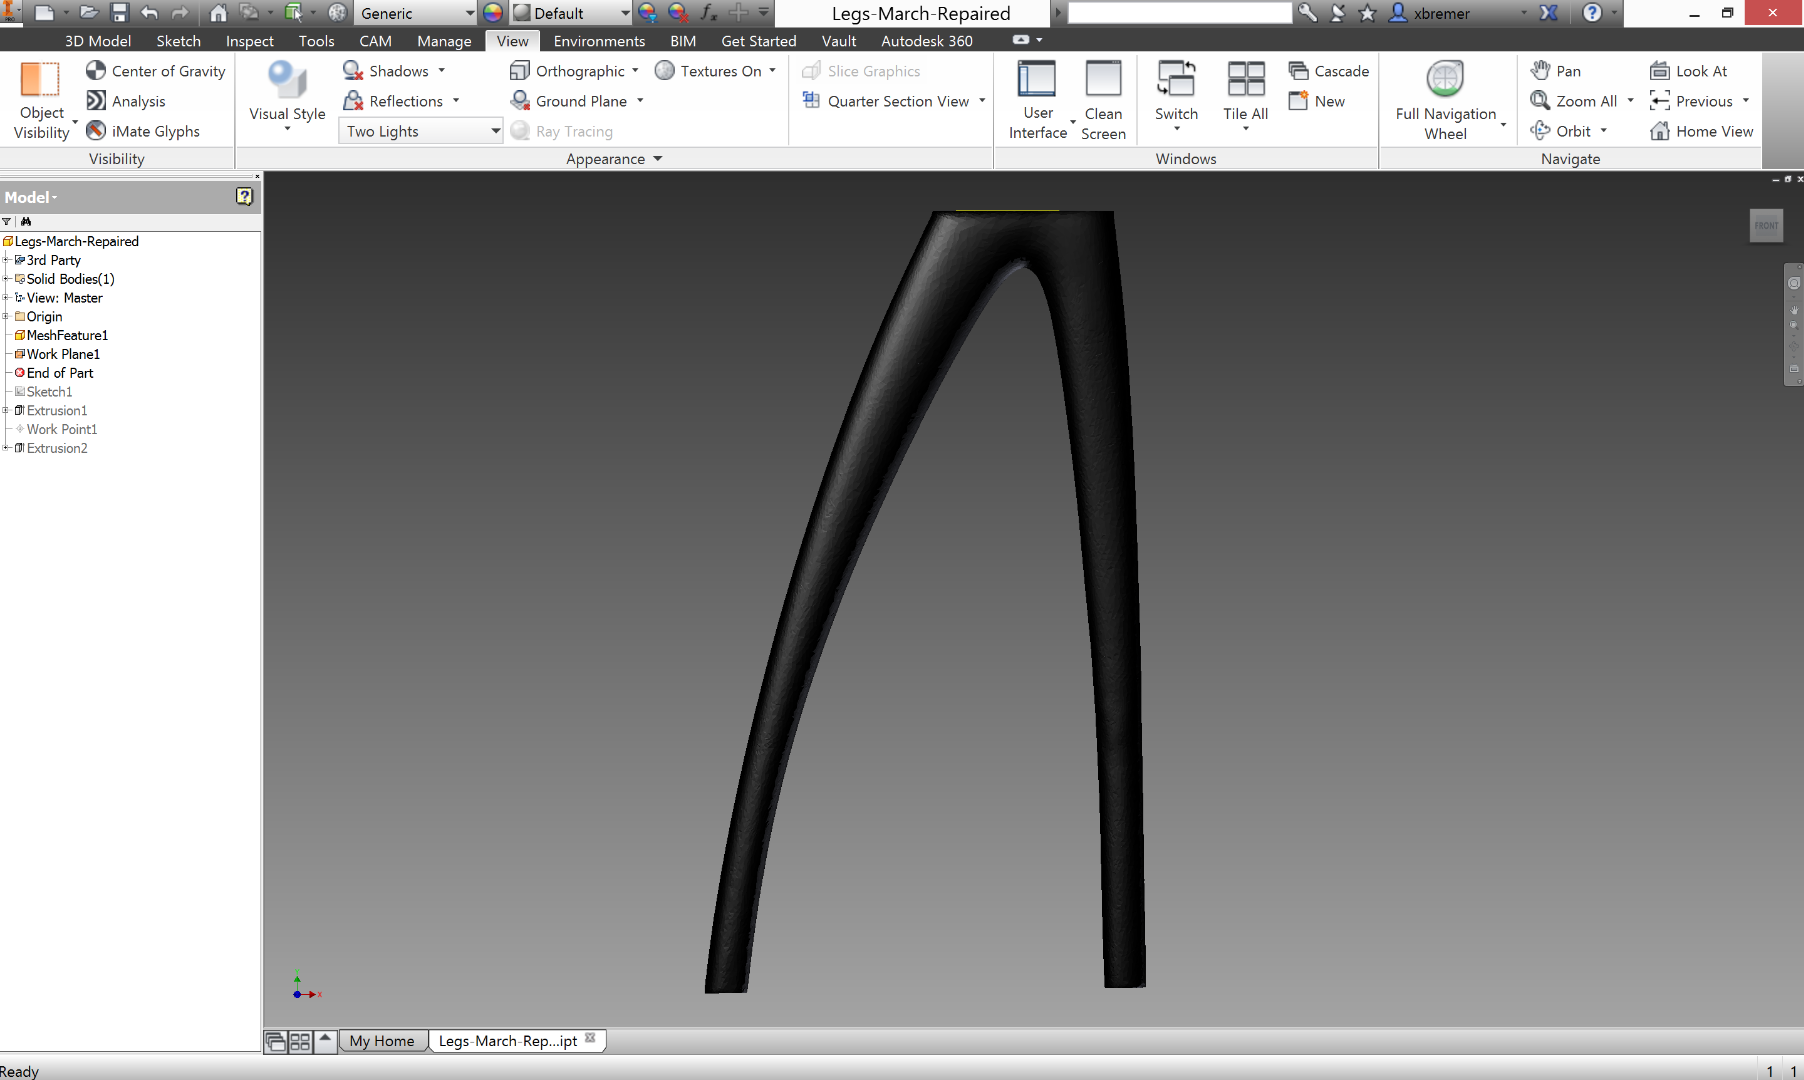
Task: Create a new file from quick access toolbar
Action: [44, 13]
